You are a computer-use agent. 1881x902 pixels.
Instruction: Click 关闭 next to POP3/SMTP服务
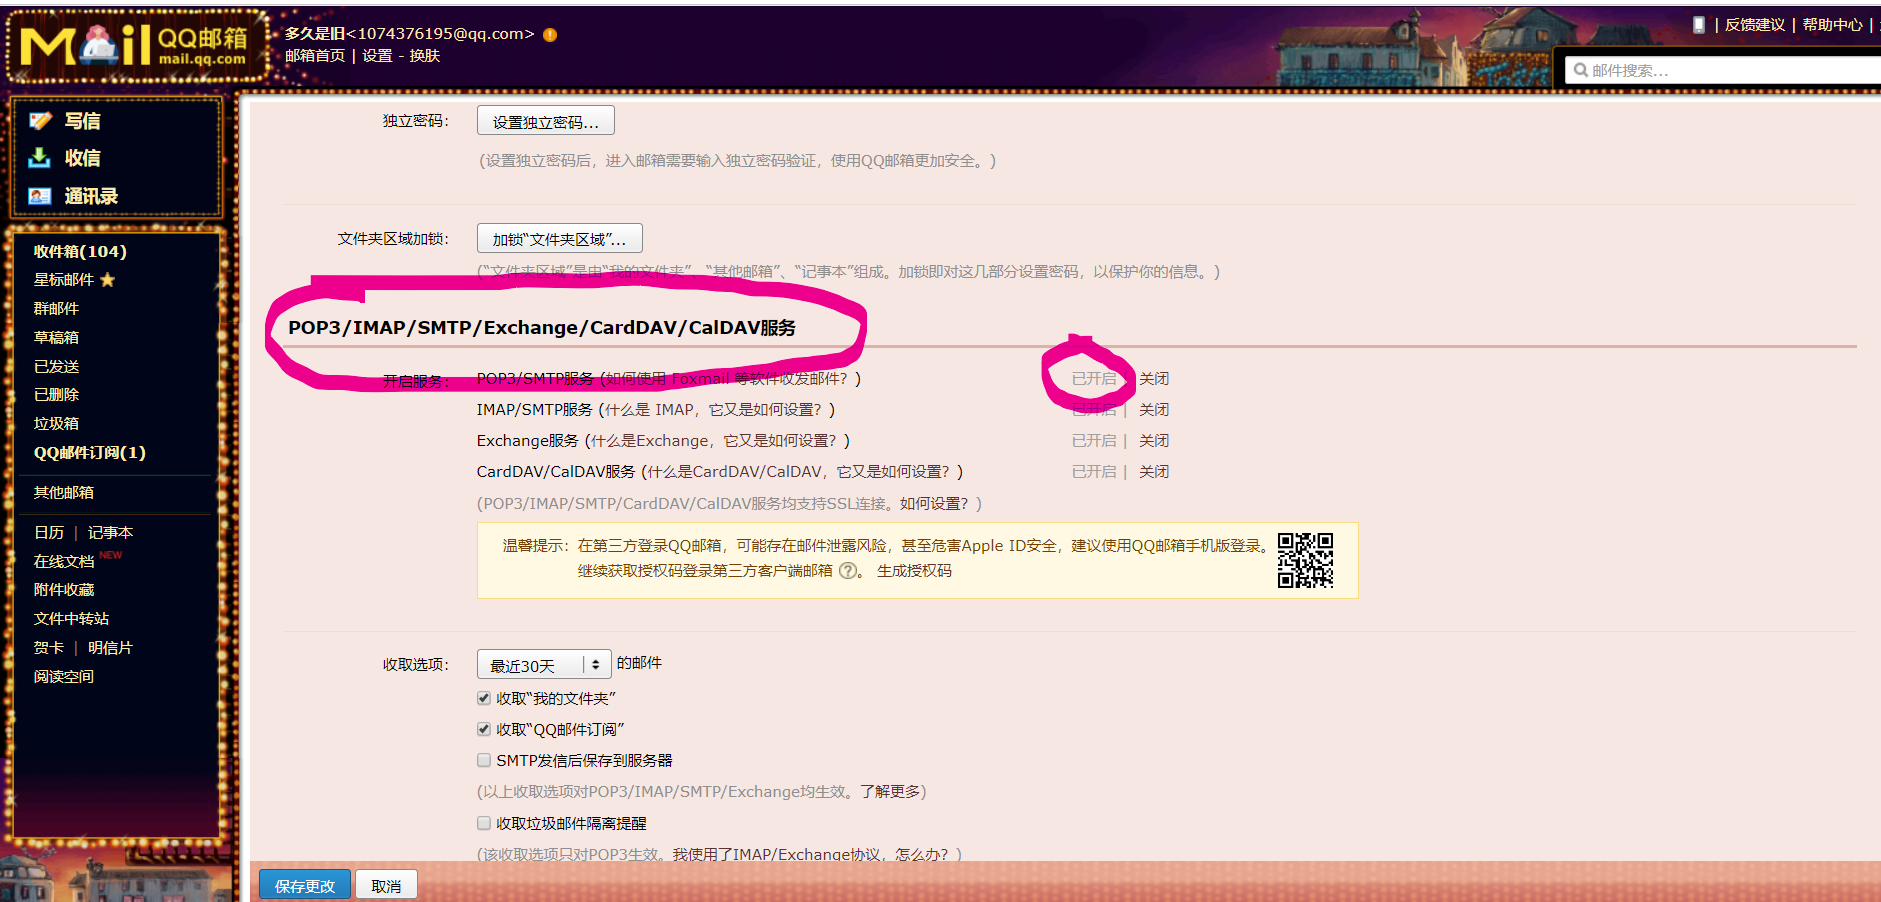click(1154, 378)
